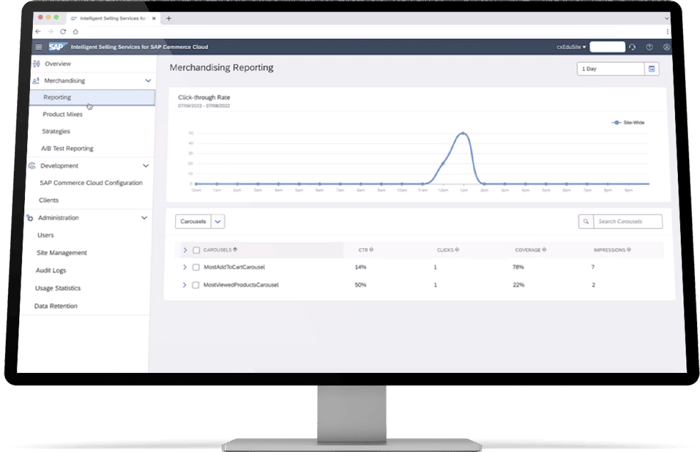Open a new browser tab with plus
Viewport: 700px width, 452px height.
[169, 18]
